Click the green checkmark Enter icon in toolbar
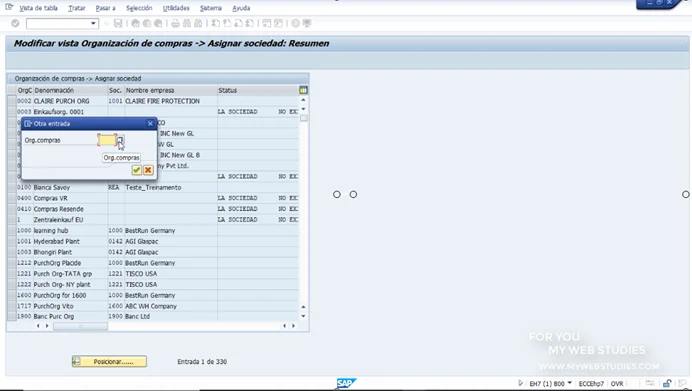This screenshot has width=692, height=391. tap(15, 23)
